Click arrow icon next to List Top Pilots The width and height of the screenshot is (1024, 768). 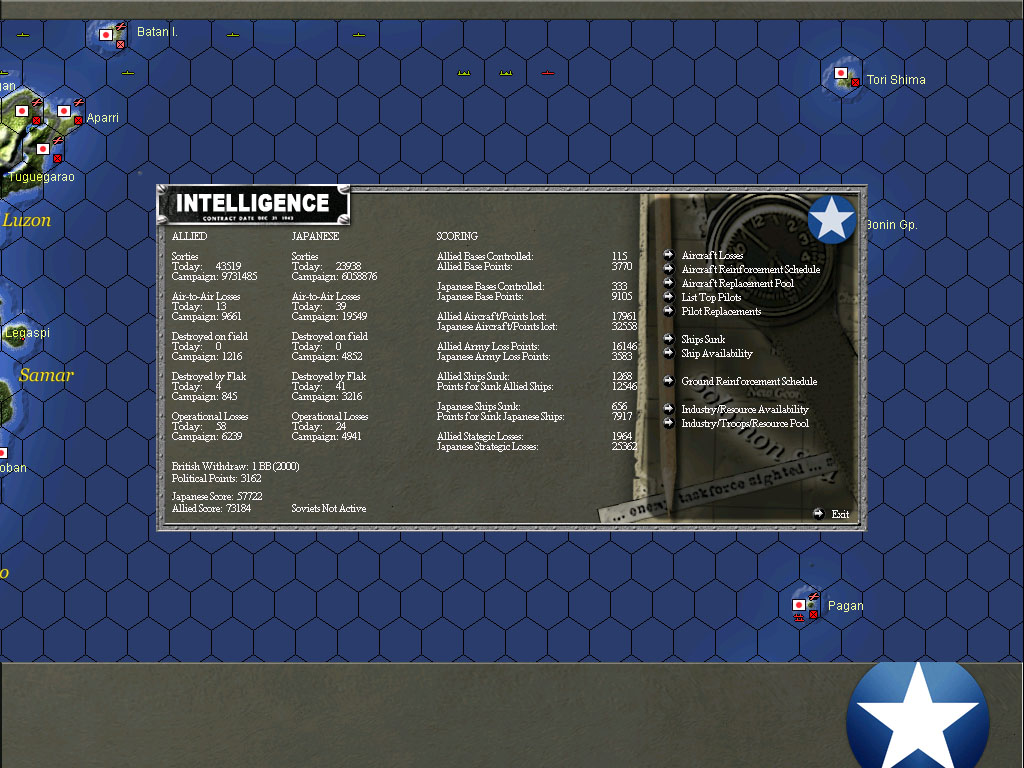click(x=668, y=296)
